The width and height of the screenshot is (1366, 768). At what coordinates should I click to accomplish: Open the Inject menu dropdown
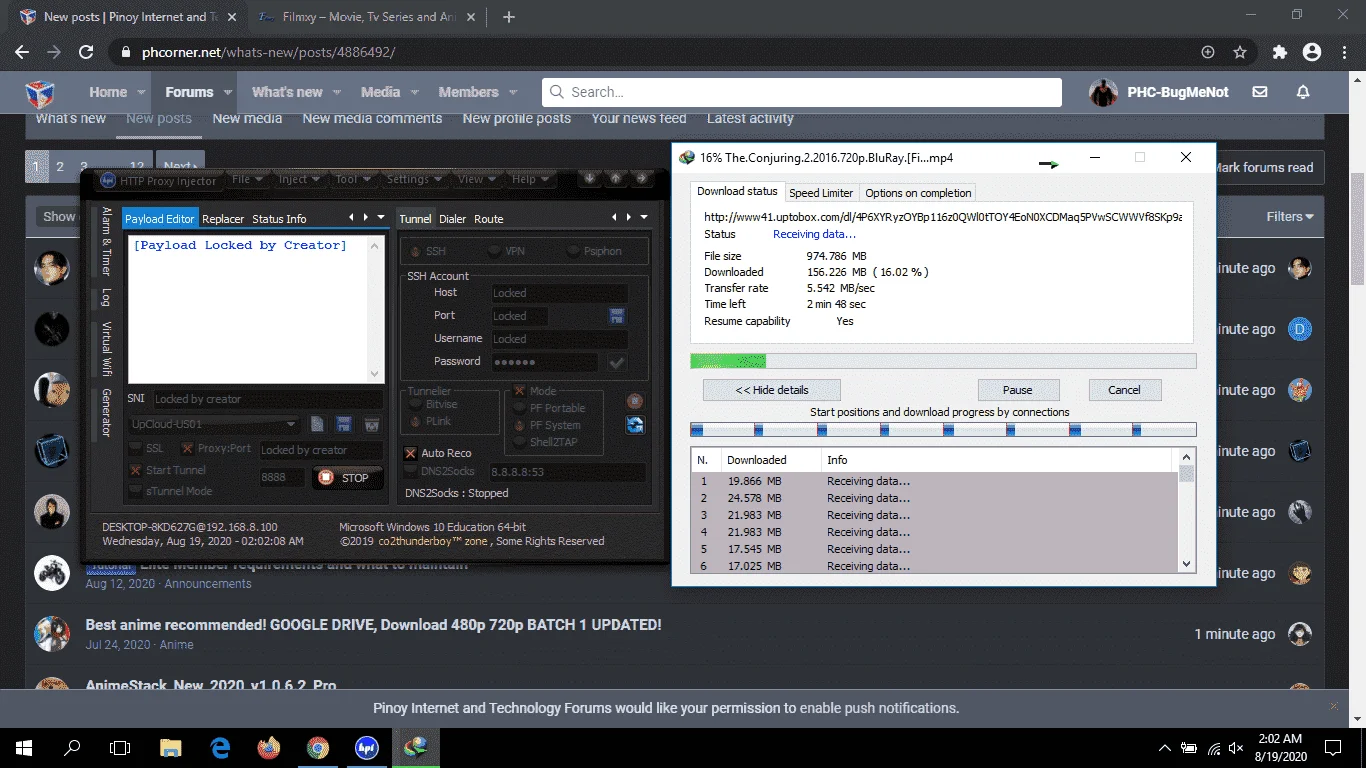[x=300, y=179]
